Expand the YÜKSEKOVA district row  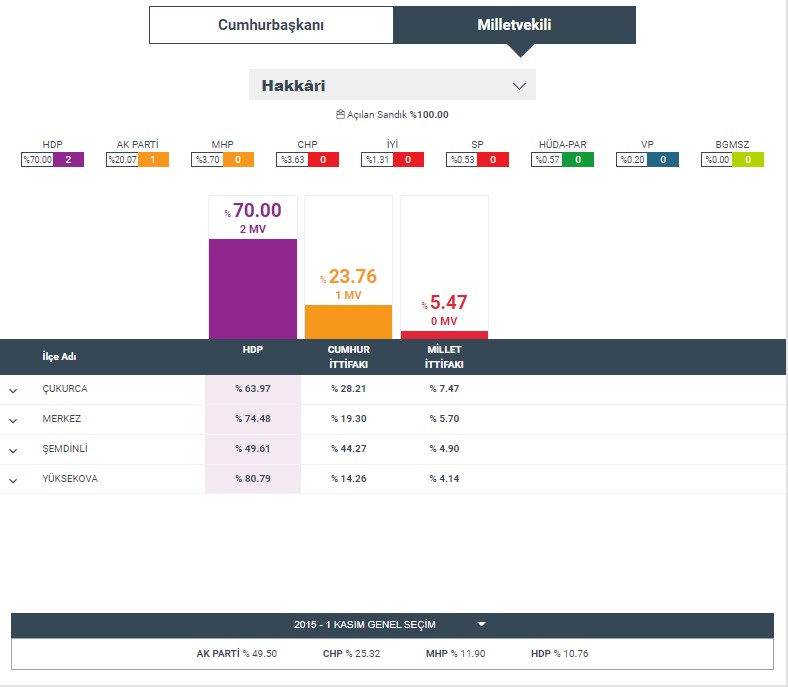pyautogui.click(x=13, y=480)
